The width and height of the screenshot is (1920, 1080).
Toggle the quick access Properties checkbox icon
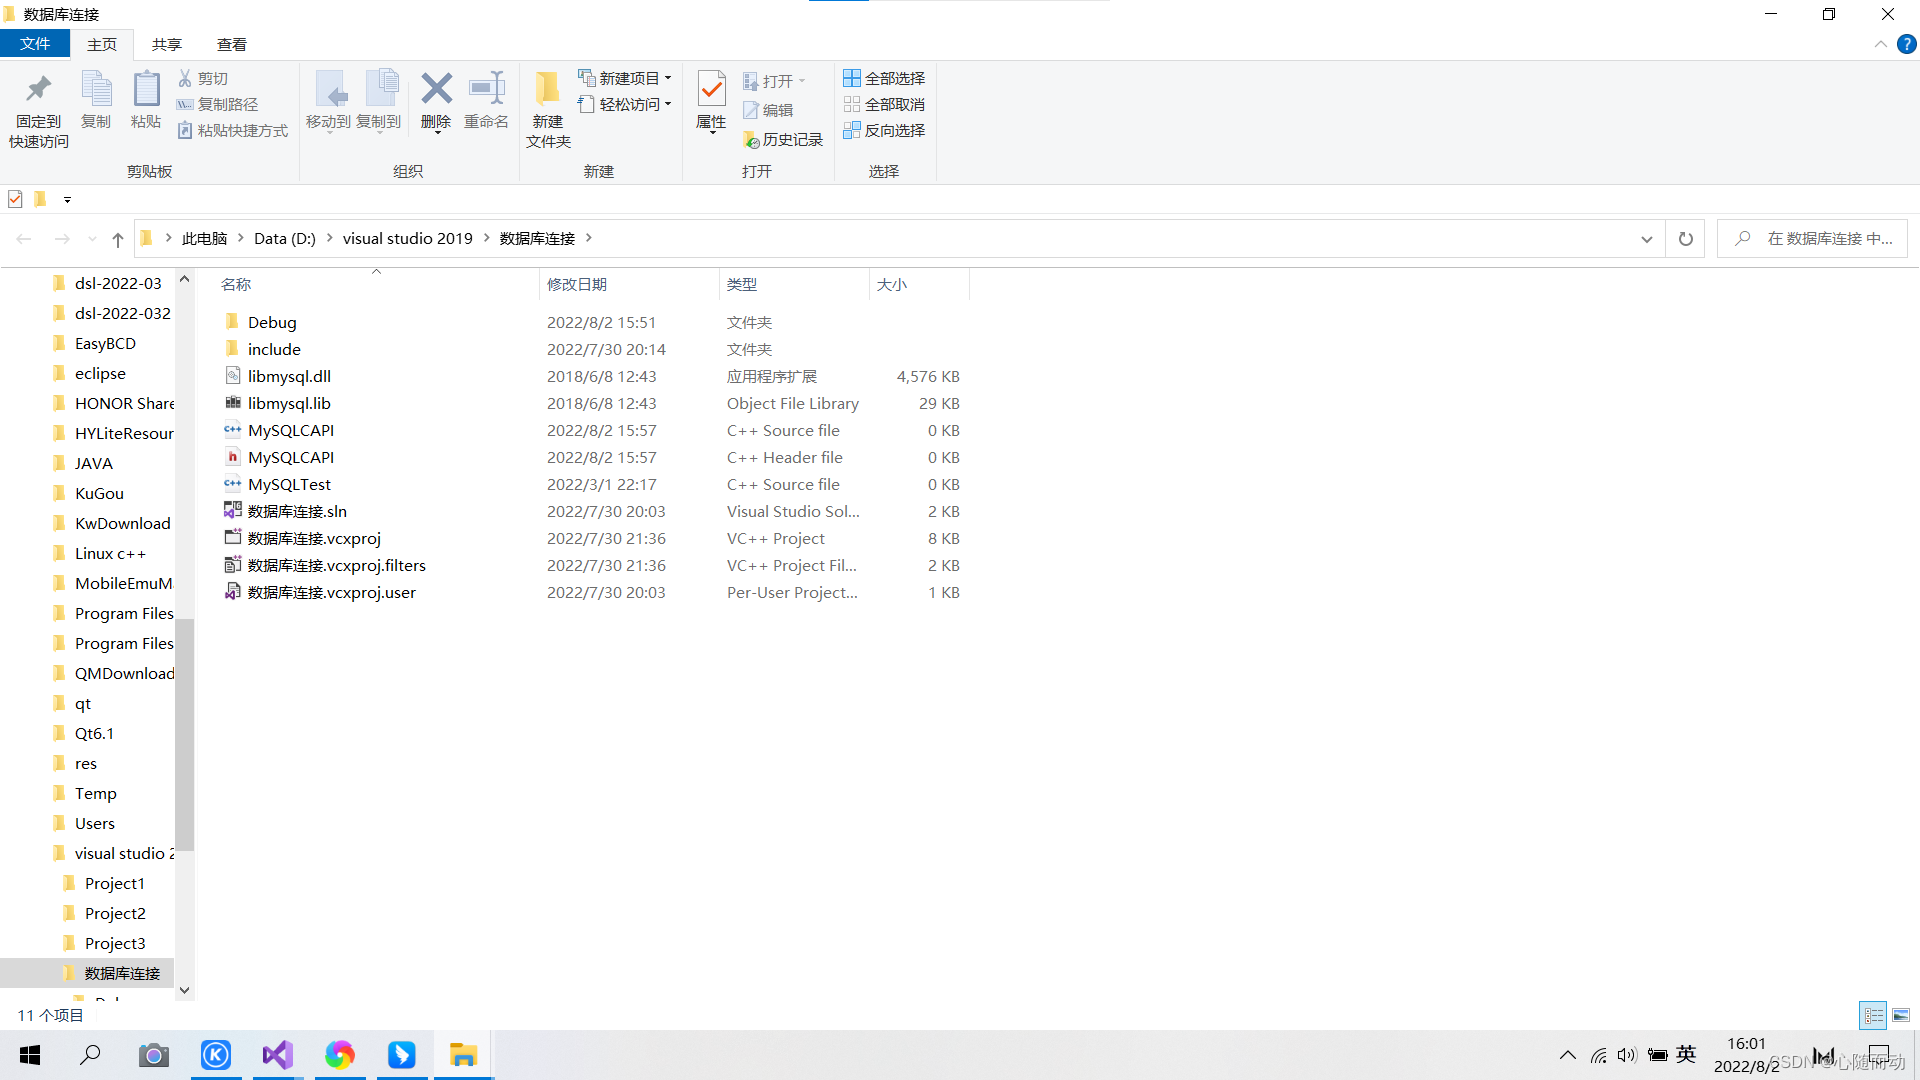15,199
